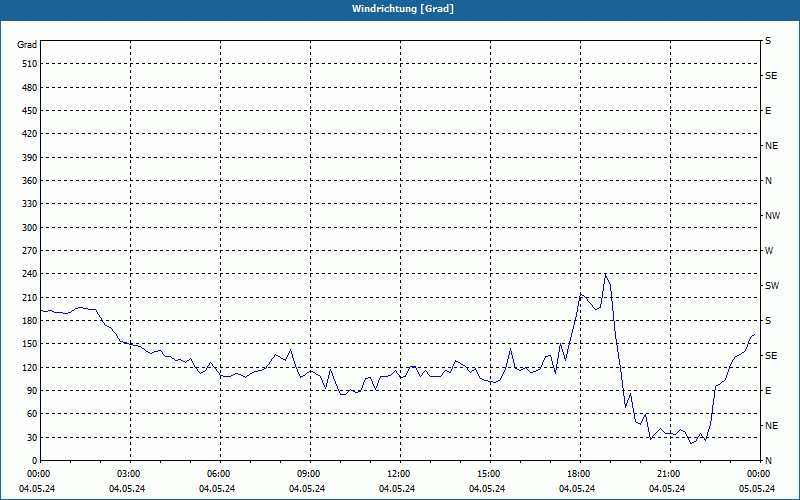Click the S compass label beside the 180 gridline
Image resolution: width=800 pixels, height=500 pixels.
(768, 321)
